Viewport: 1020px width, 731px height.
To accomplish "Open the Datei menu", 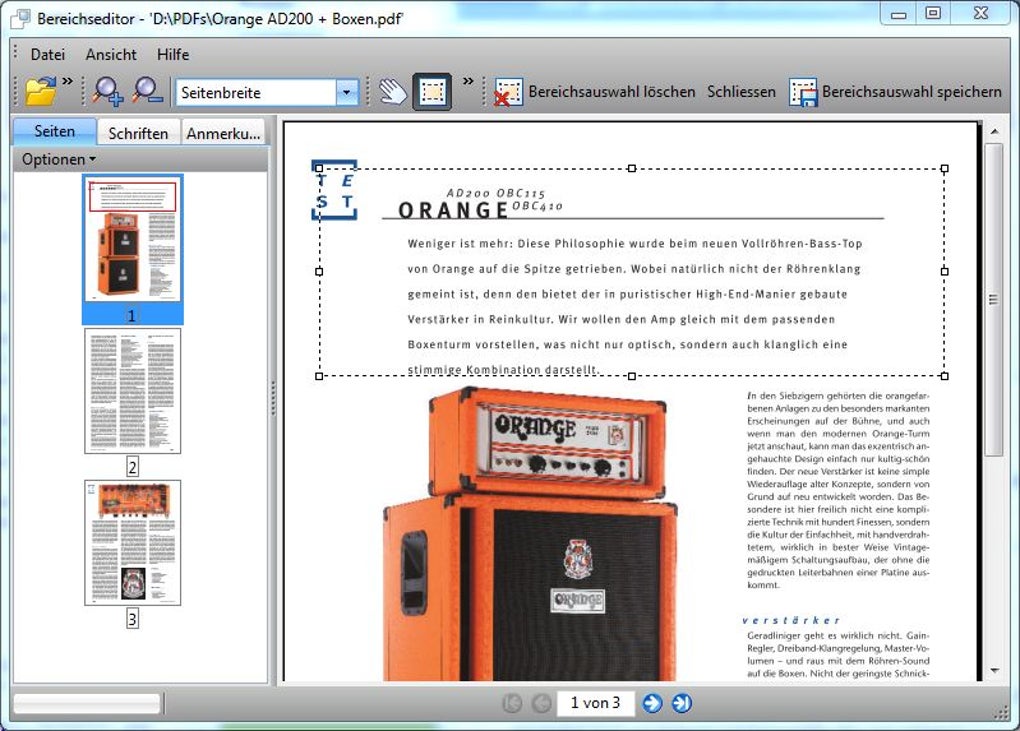I will [47, 55].
